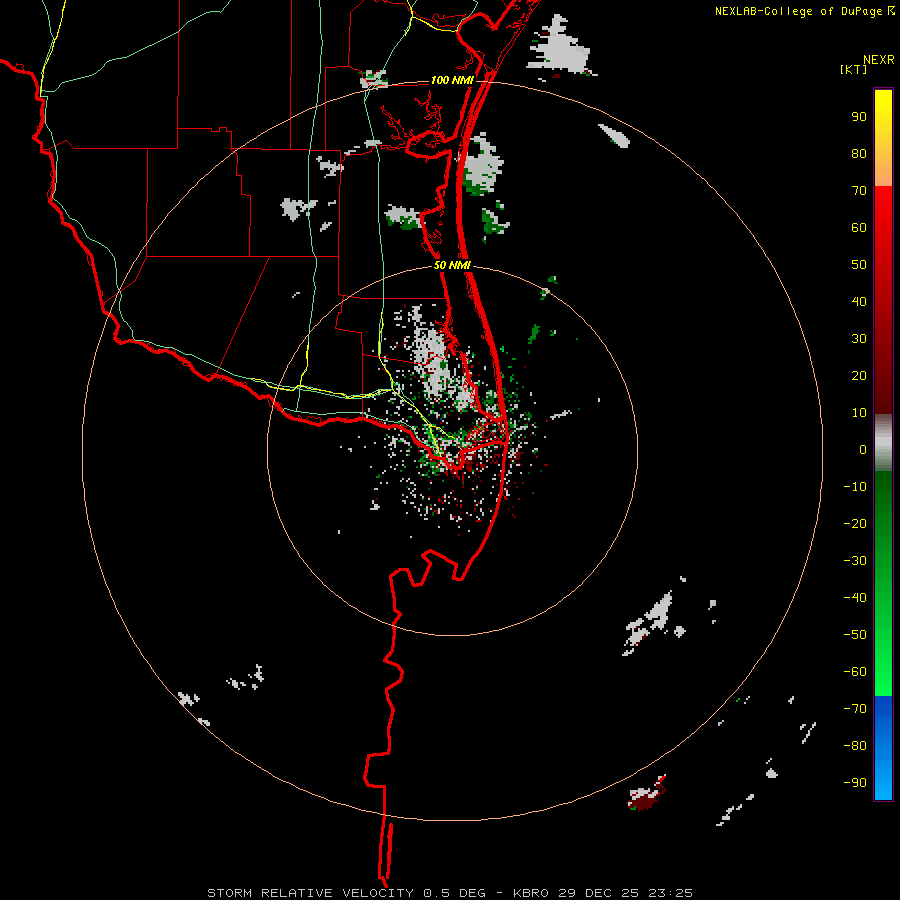Click the -10 scale value
900x900 pixels.
tap(855, 487)
